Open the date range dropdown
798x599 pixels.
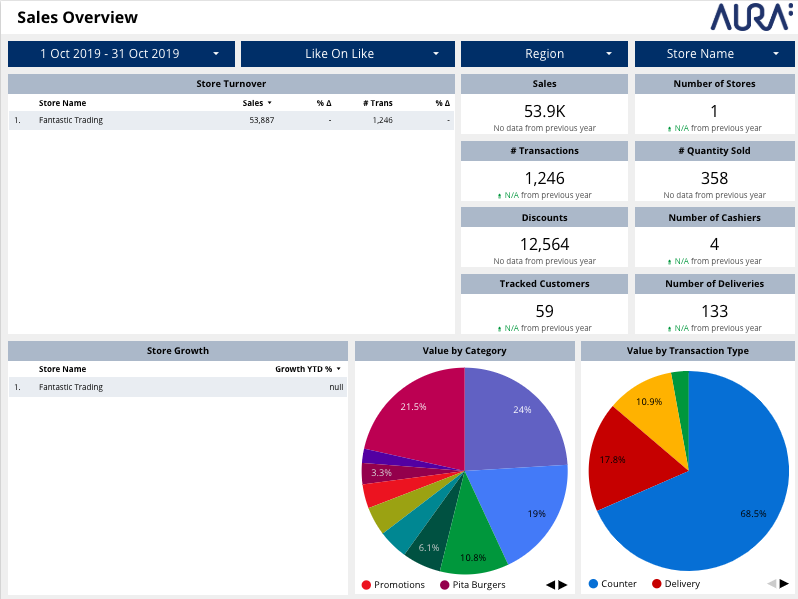tap(121, 54)
